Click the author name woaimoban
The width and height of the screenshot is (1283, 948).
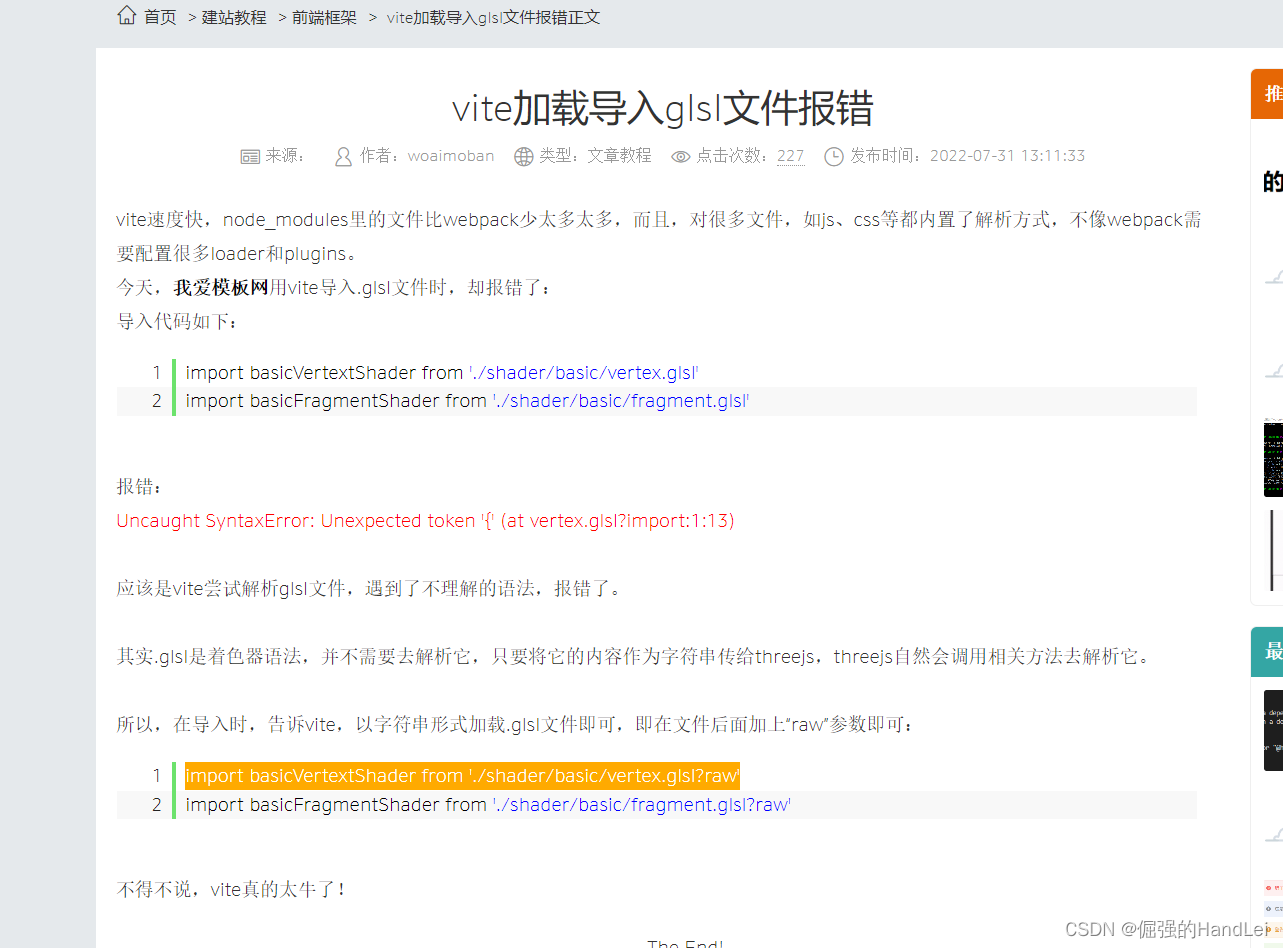pyautogui.click(x=450, y=156)
